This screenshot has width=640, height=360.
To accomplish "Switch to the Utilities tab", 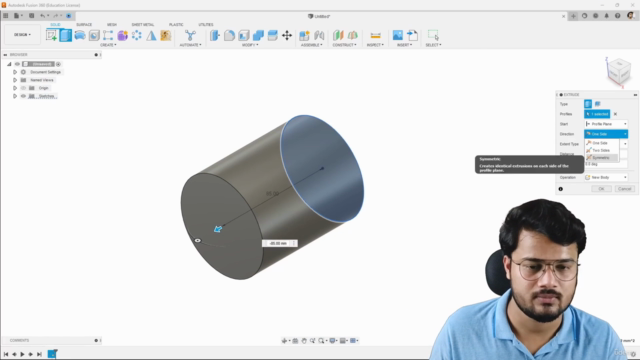I will click(x=206, y=25).
